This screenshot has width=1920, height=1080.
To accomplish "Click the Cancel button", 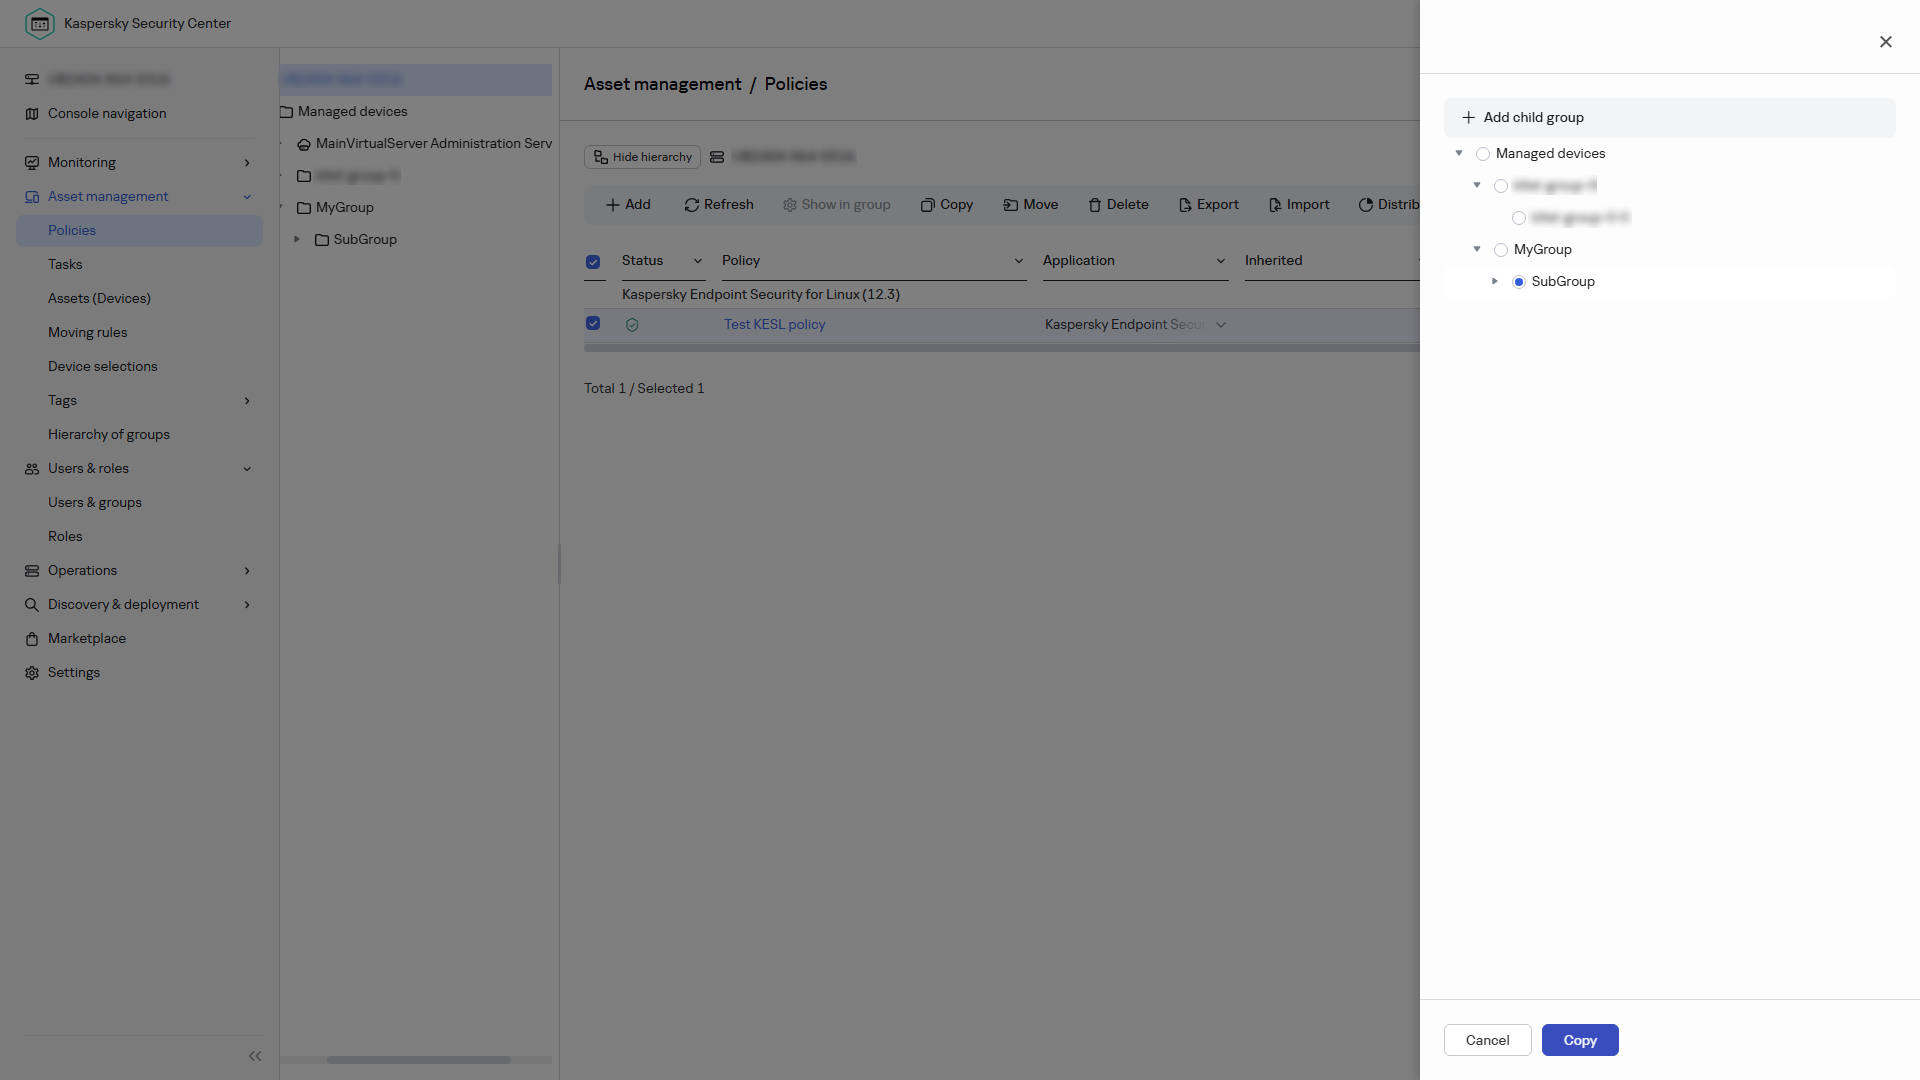I will (x=1487, y=1040).
